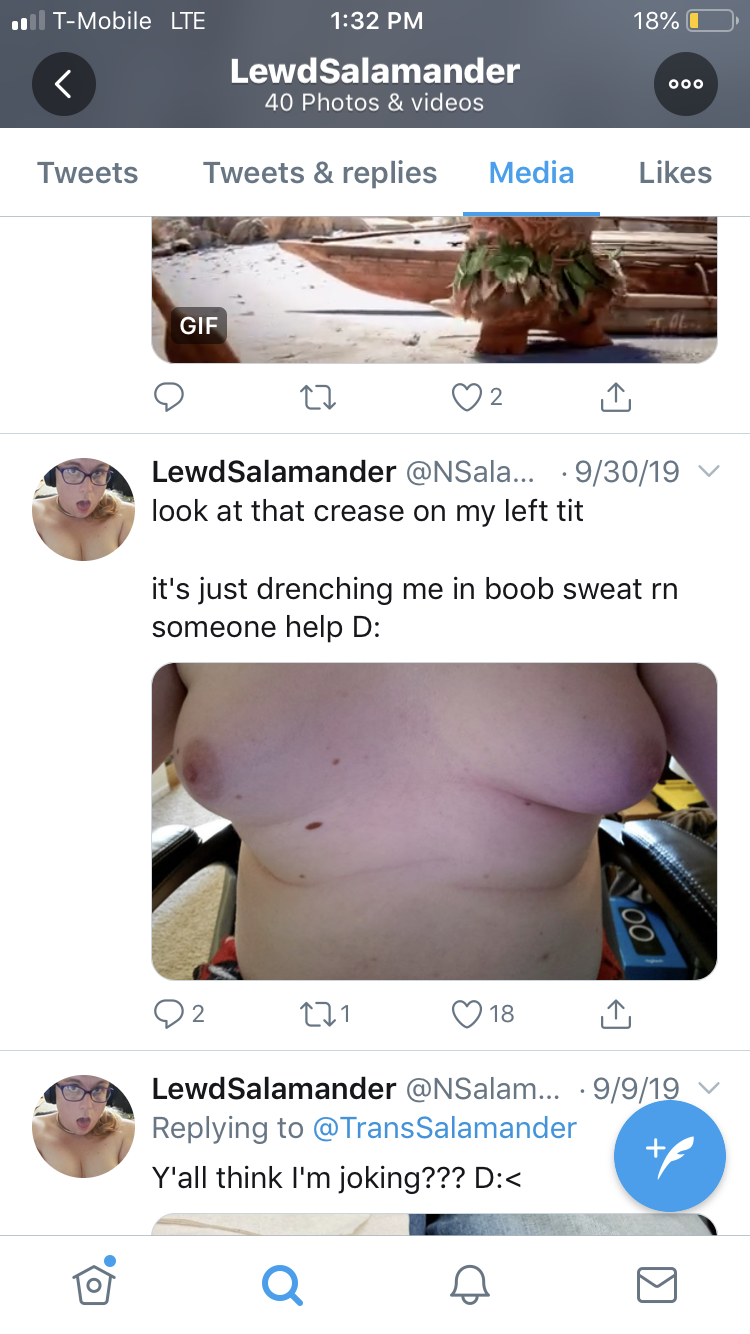
Task: Open the Home tab in bottom bar
Action: pos(93,1283)
